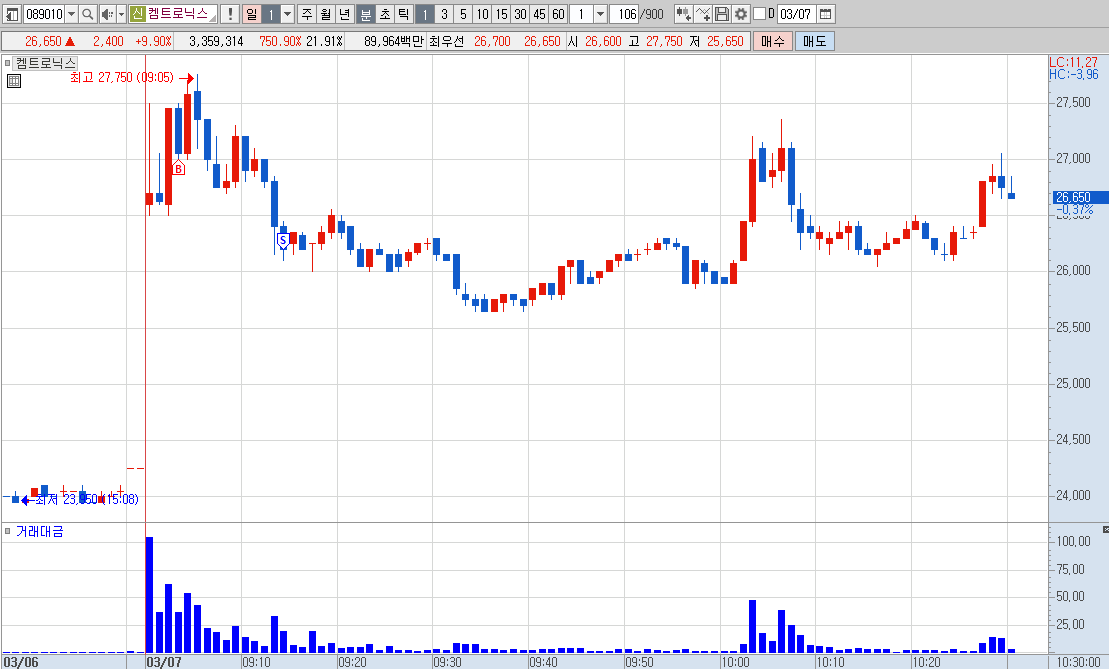Select the 30-minute interval tab

pyautogui.click(x=521, y=14)
